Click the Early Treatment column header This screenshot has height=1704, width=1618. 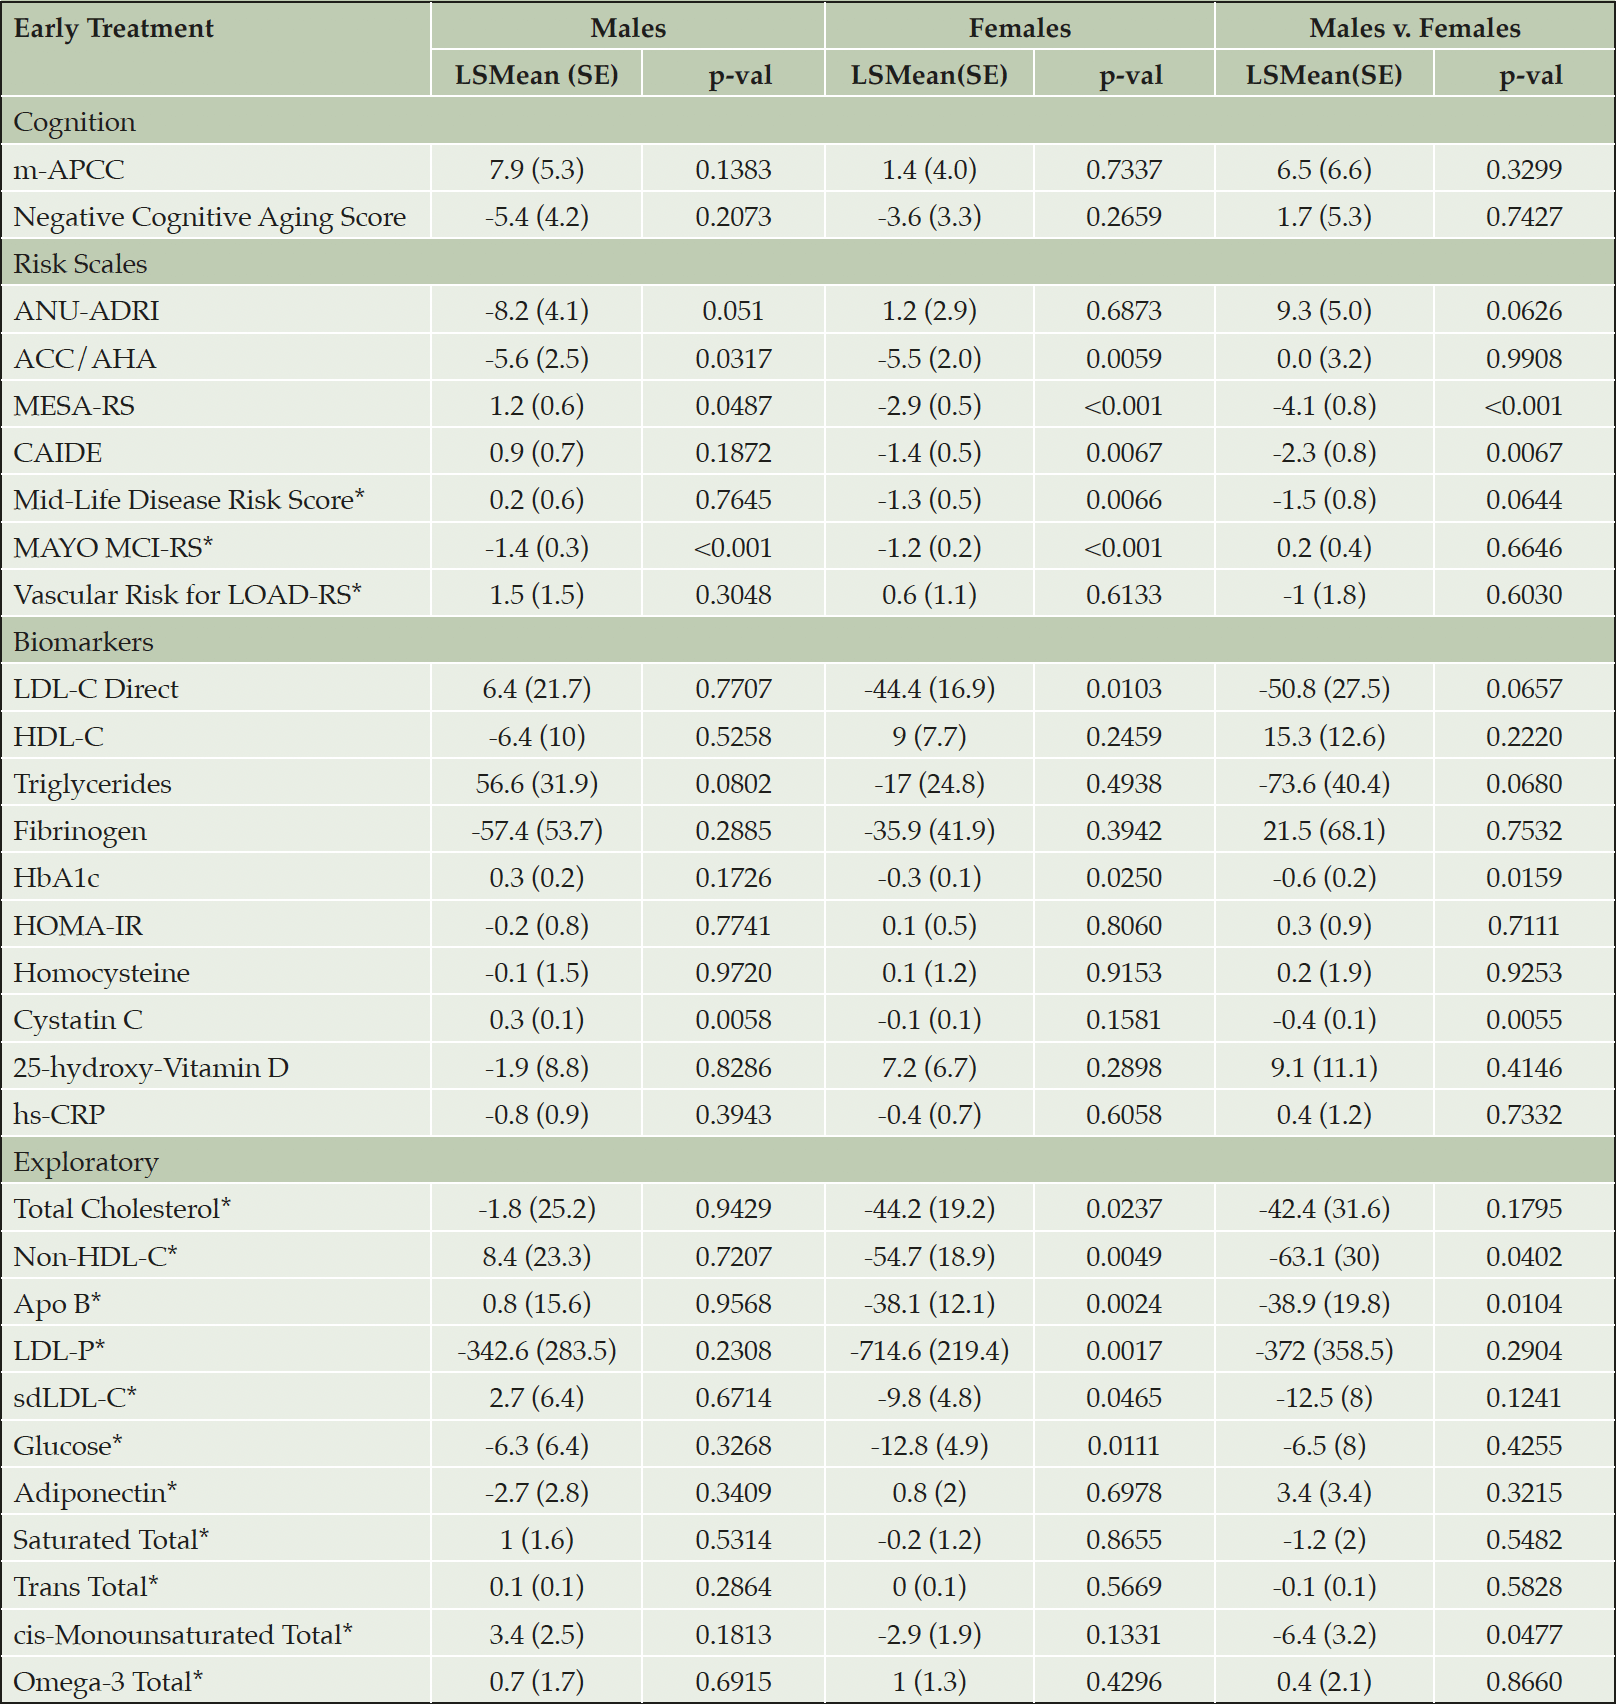pos(113,28)
